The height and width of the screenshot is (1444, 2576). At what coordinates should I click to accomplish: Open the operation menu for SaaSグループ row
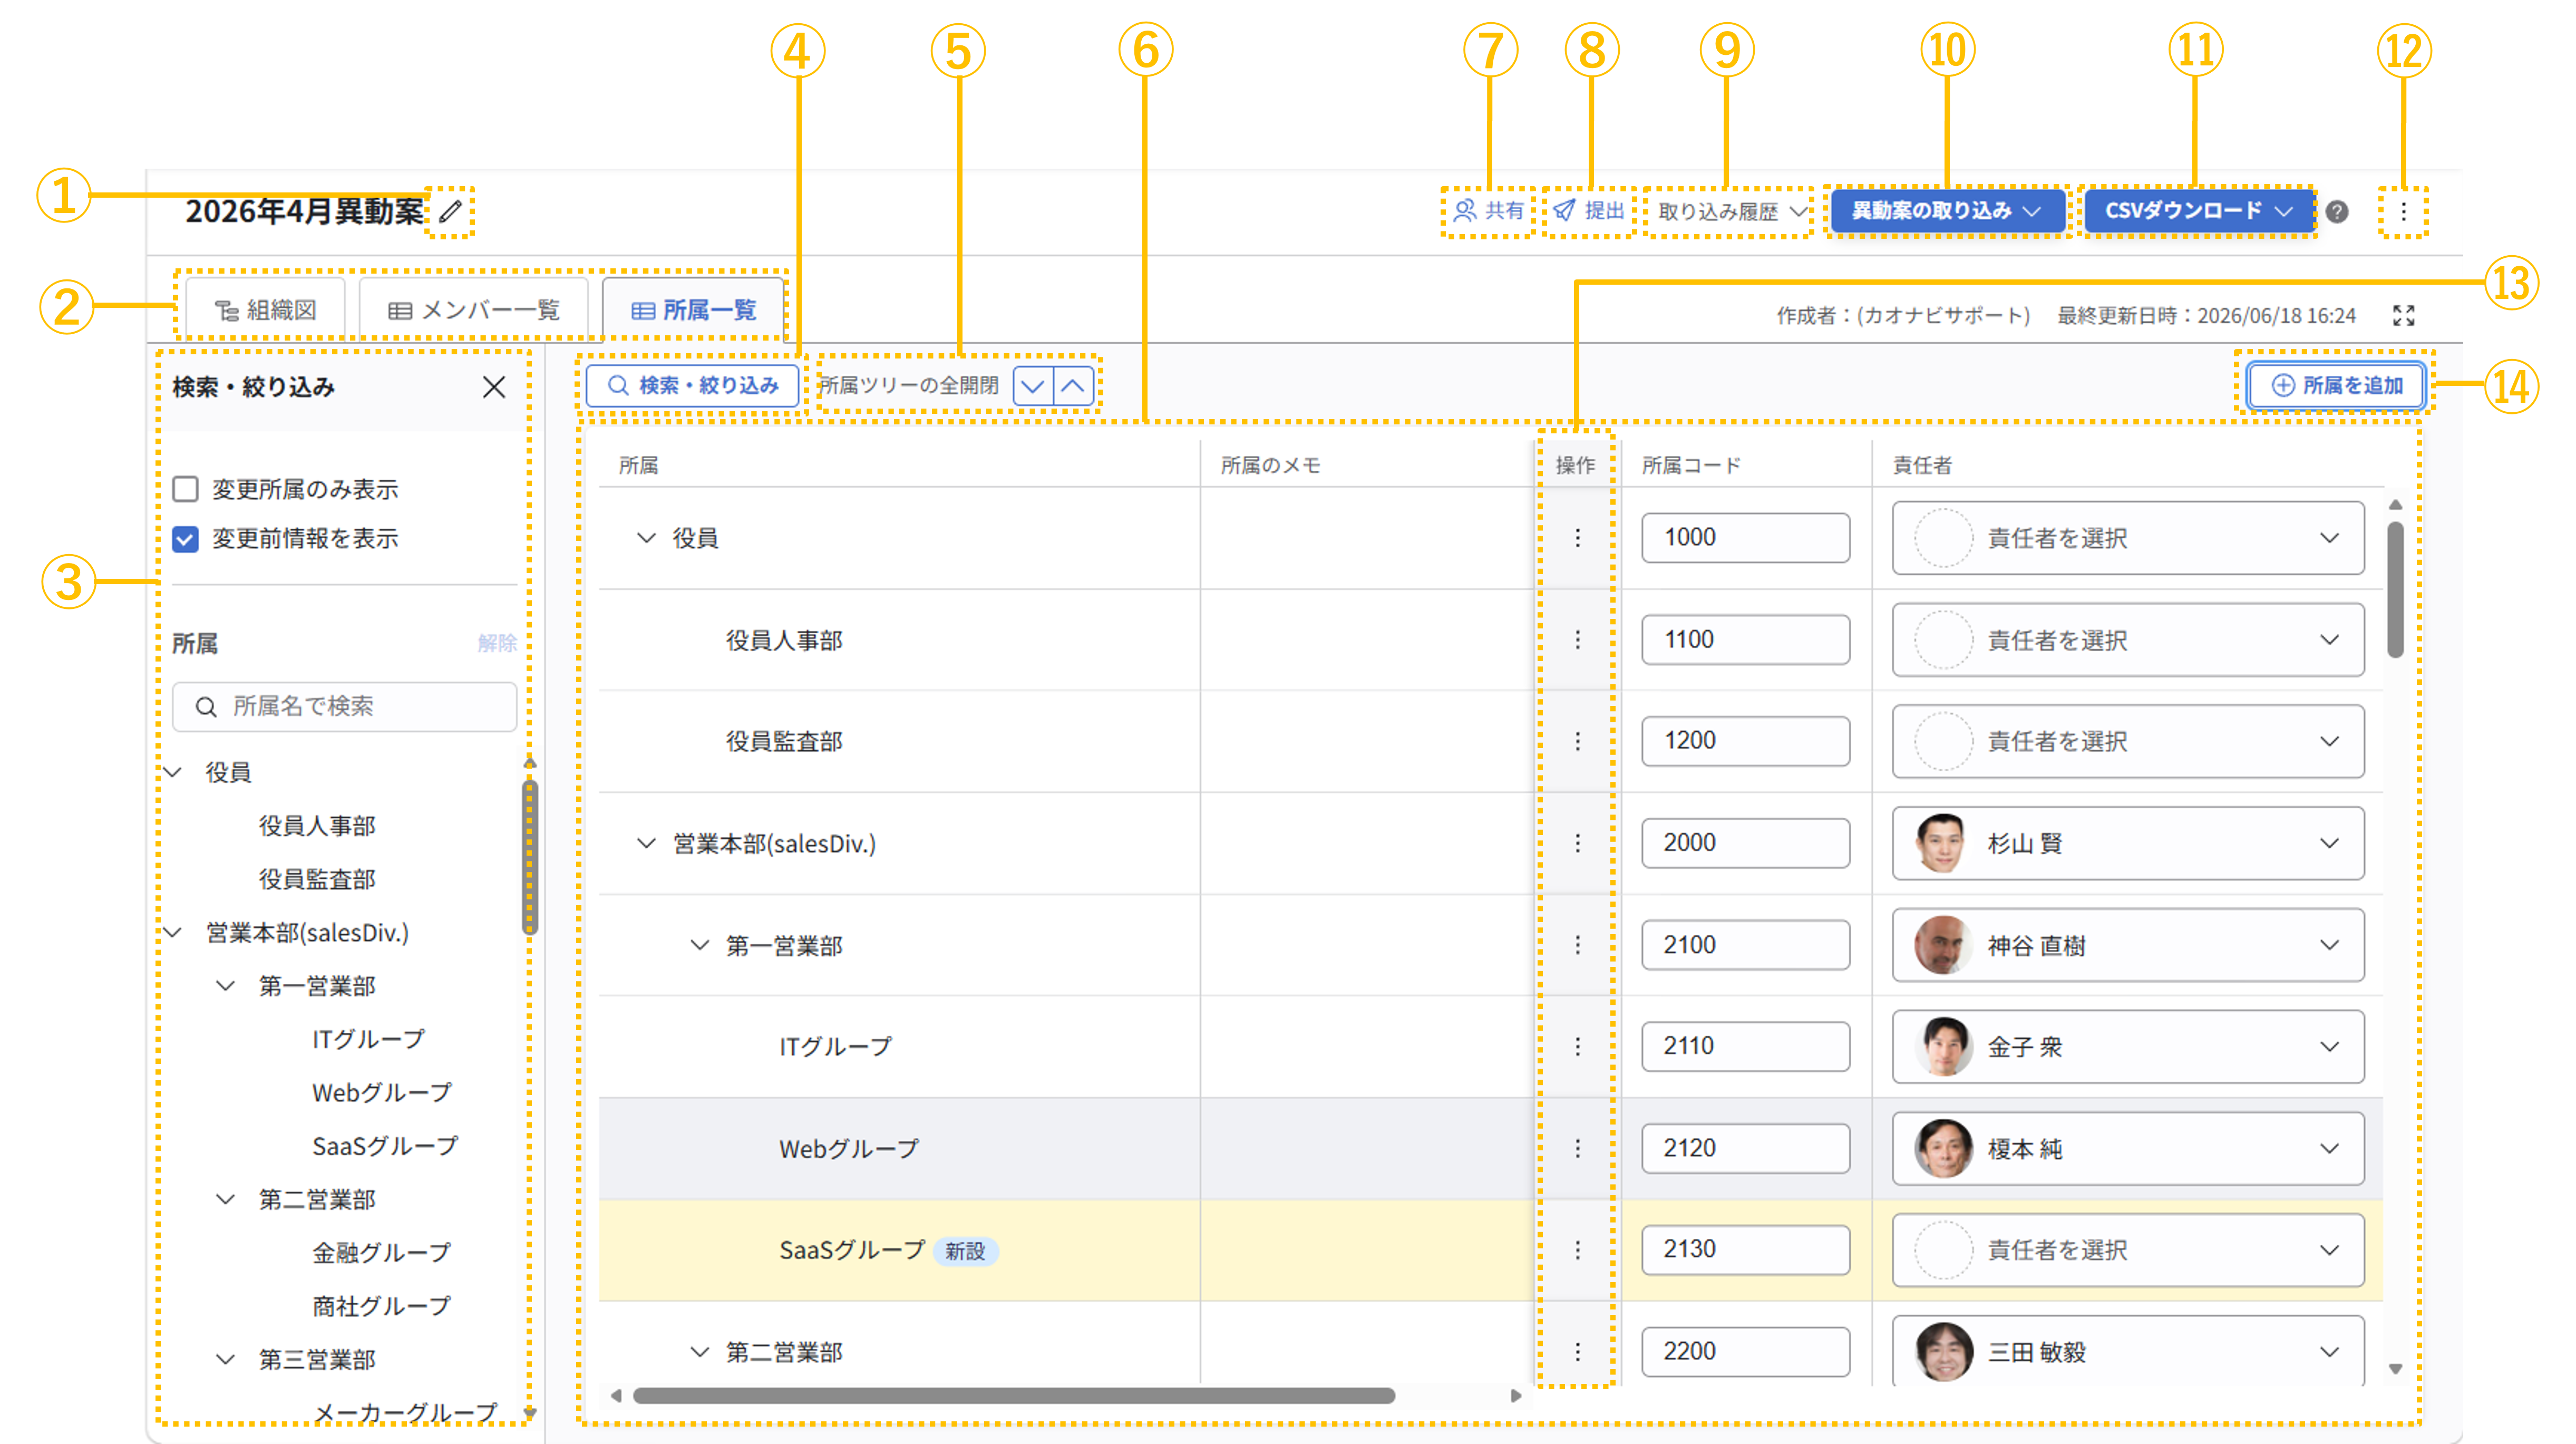[x=1577, y=1250]
